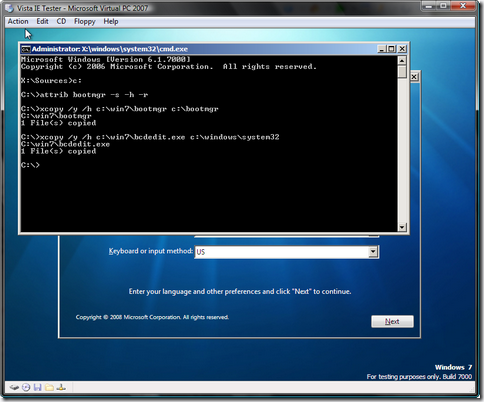The height and width of the screenshot is (402, 484).
Task: Minimize the cmd.exe window
Action: tap(382, 49)
